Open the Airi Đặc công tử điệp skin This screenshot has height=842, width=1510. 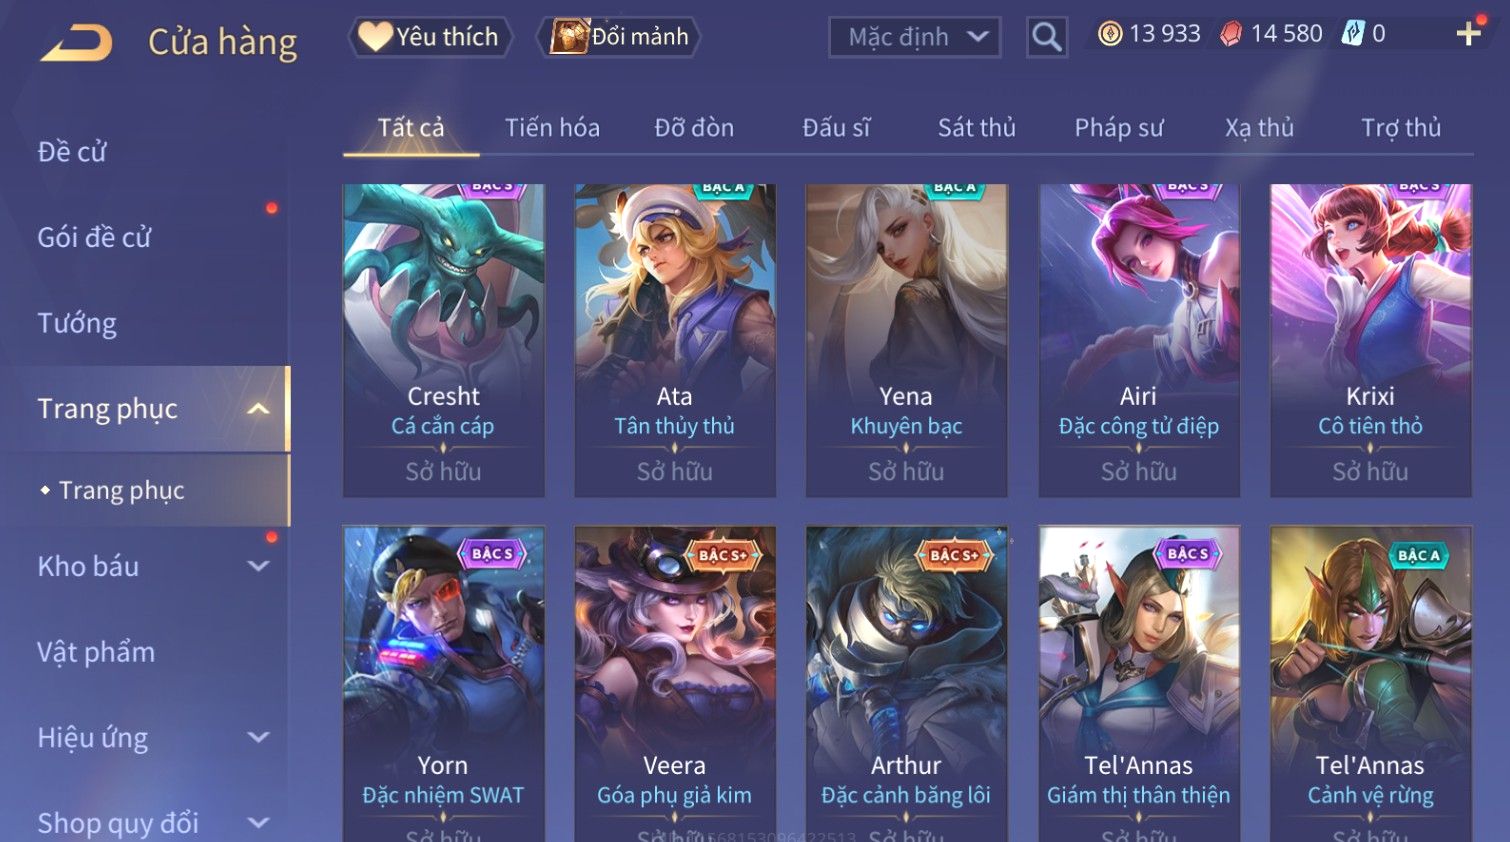1139,340
